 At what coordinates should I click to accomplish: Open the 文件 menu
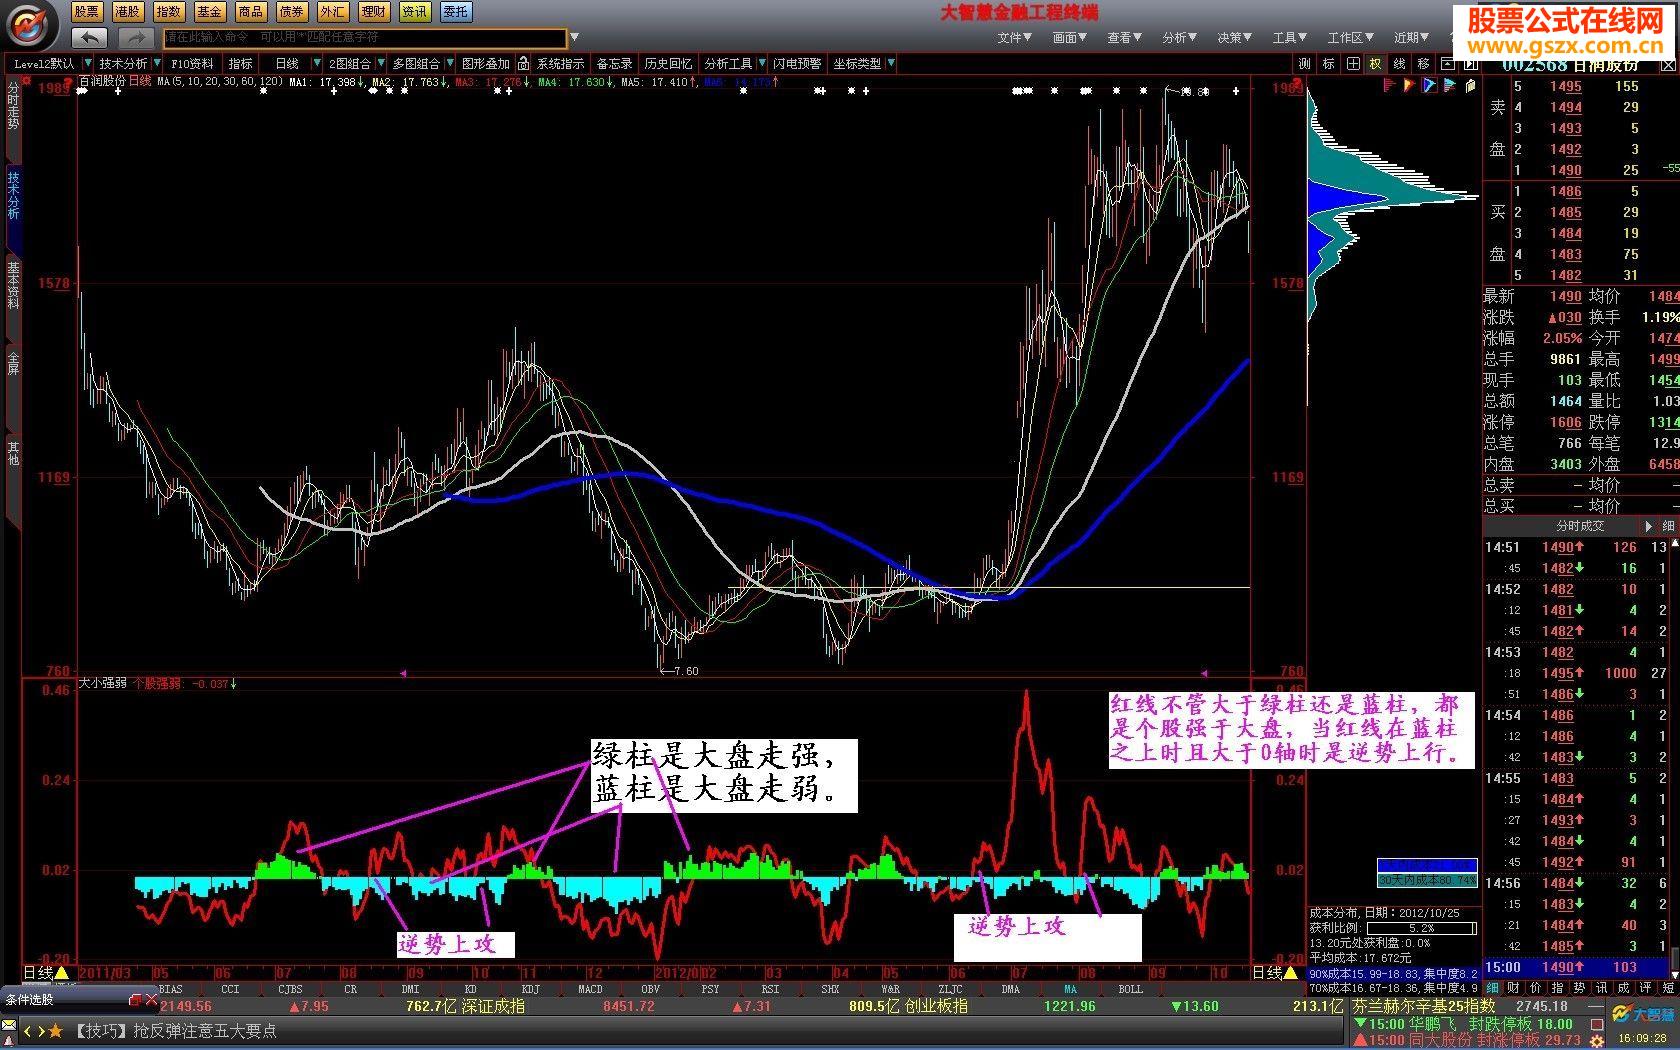(1014, 38)
